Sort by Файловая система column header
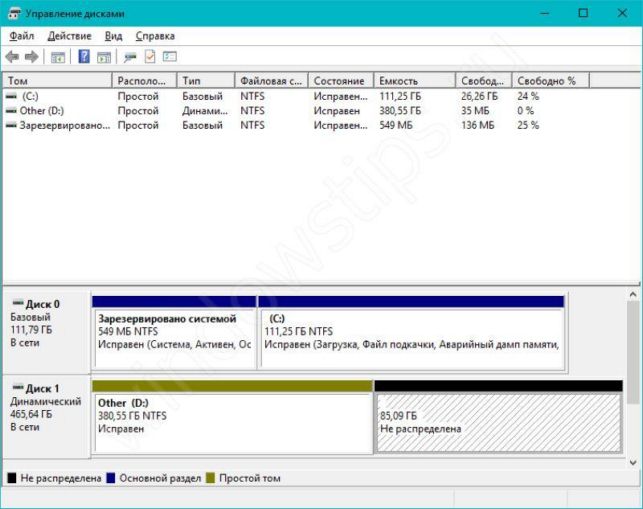Viewport: 643px width, 509px height. [x=271, y=81]
